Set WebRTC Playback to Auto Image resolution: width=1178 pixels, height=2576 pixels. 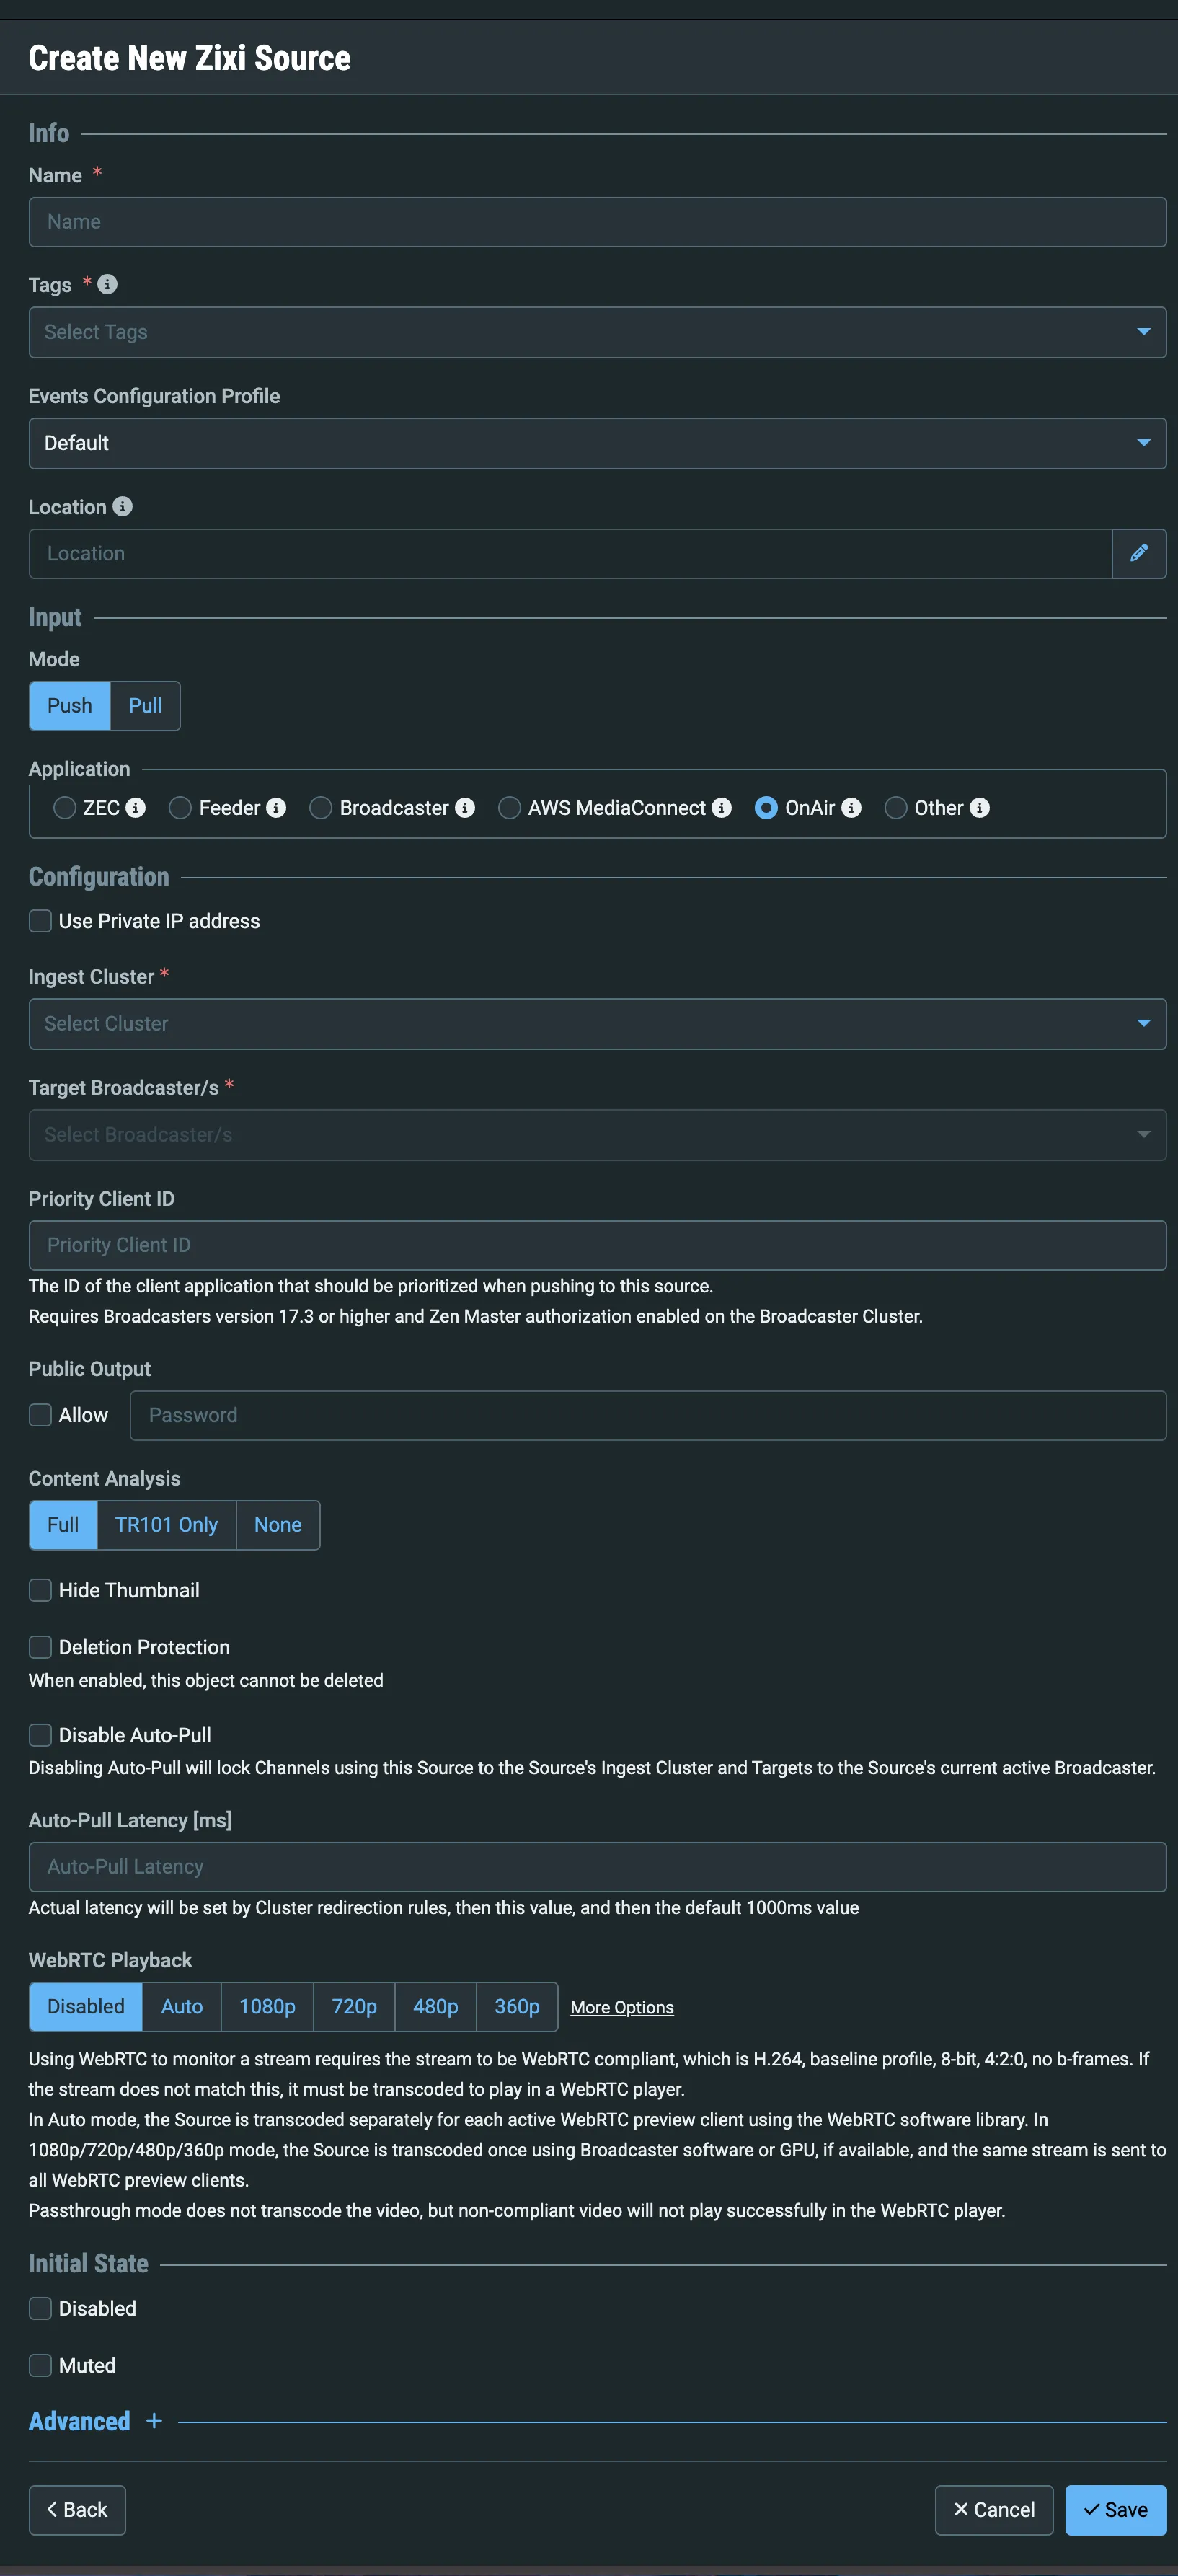click(182, 2007)
